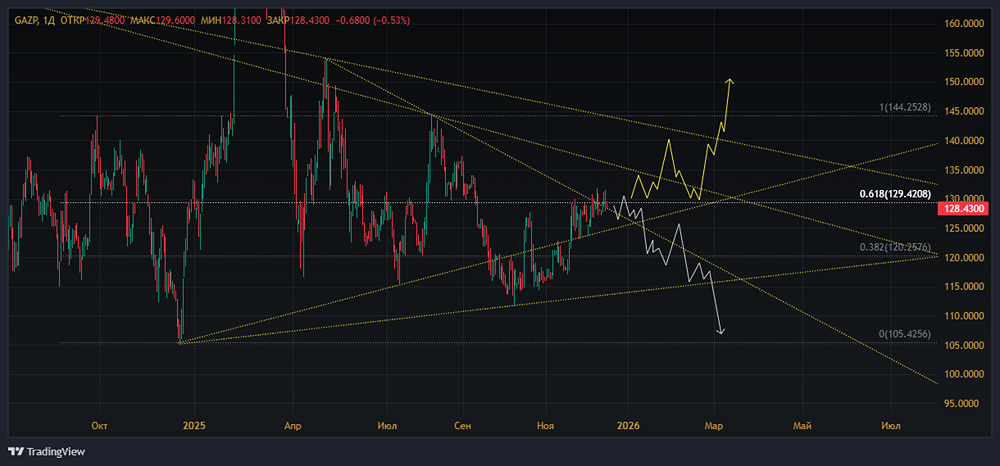
Task: Click the 0.618(129.4208) Fibonacci label
Action: pyautogui.click(x=897, y=194)
